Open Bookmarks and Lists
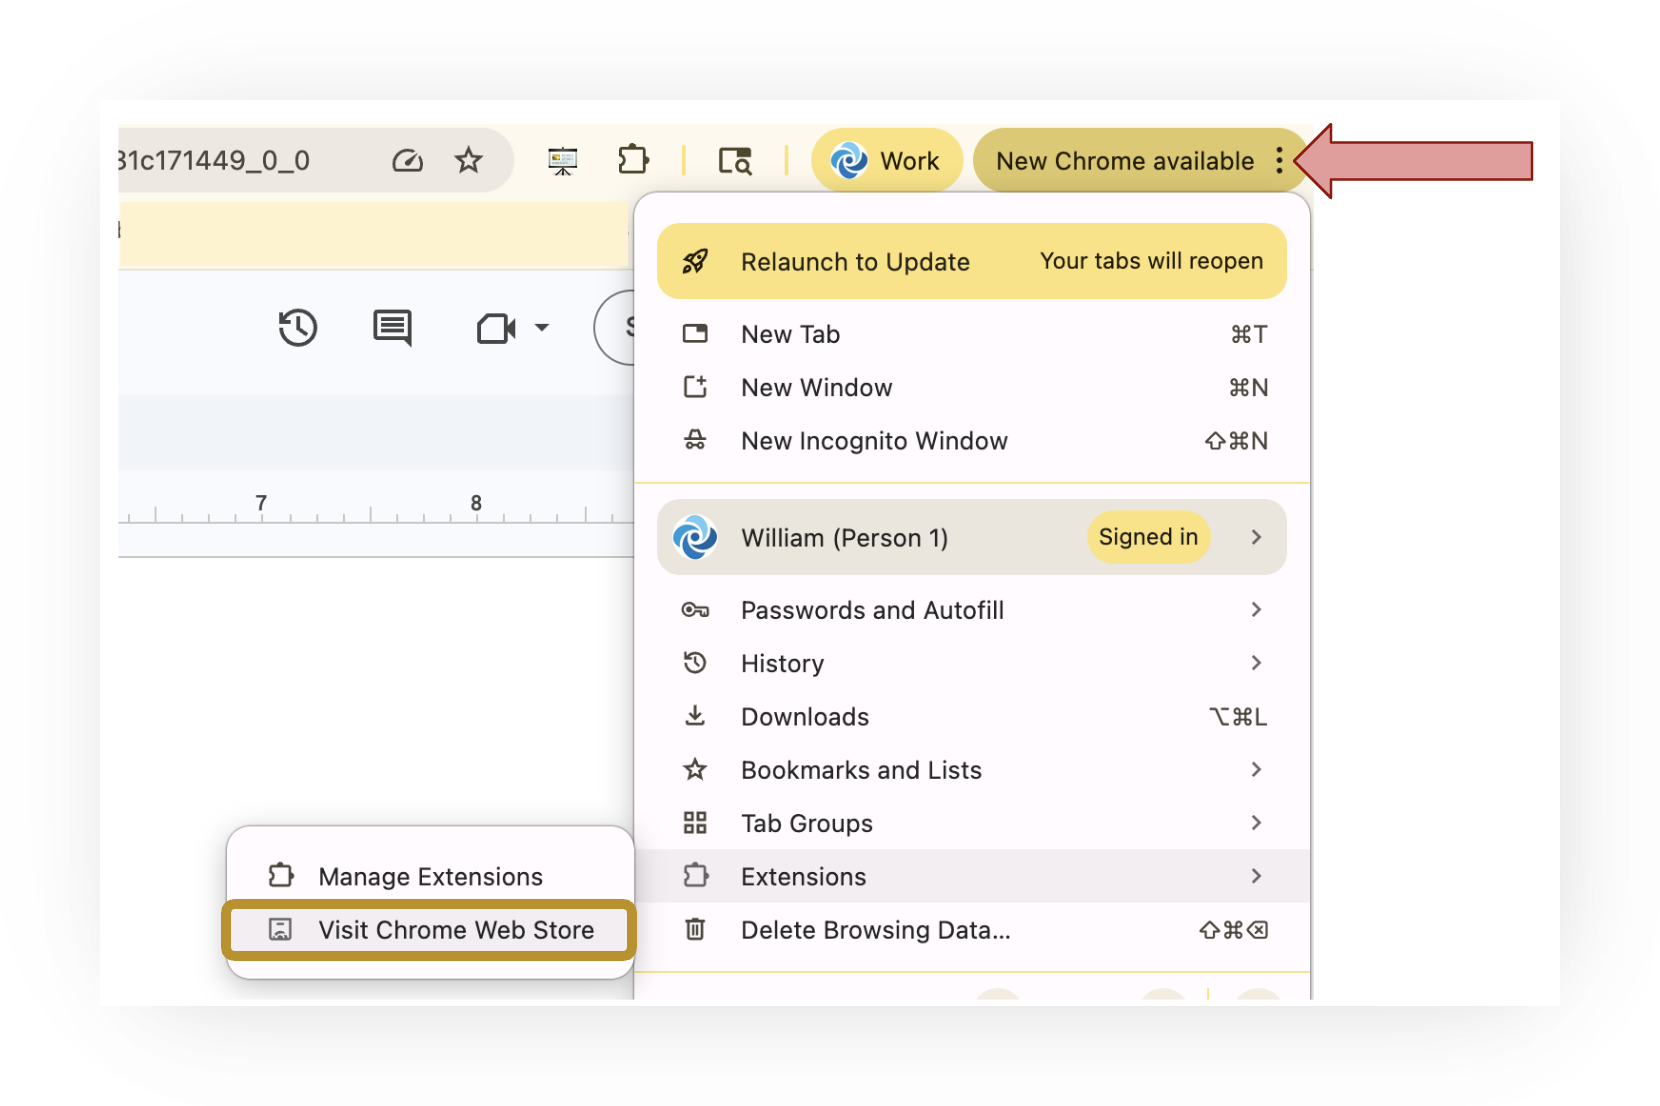Image resolution: width=1660 pixels, height=1106 pixels. 972,770
